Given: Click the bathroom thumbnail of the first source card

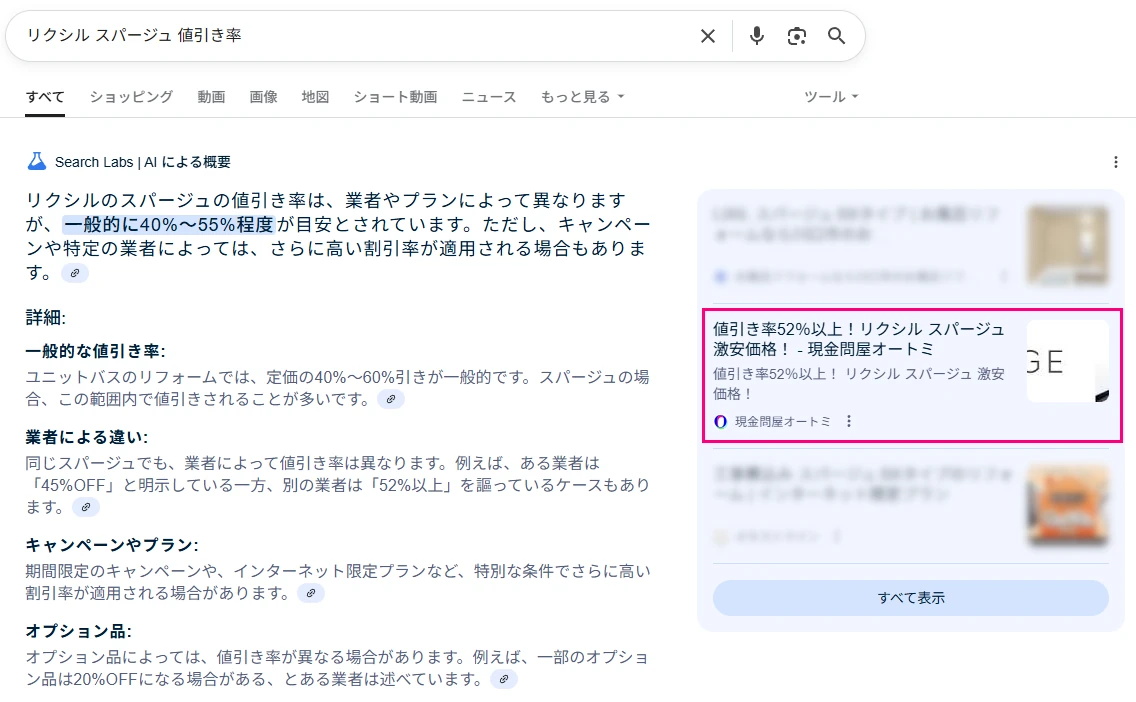Looking at the screenshot, I should 1068,246.
